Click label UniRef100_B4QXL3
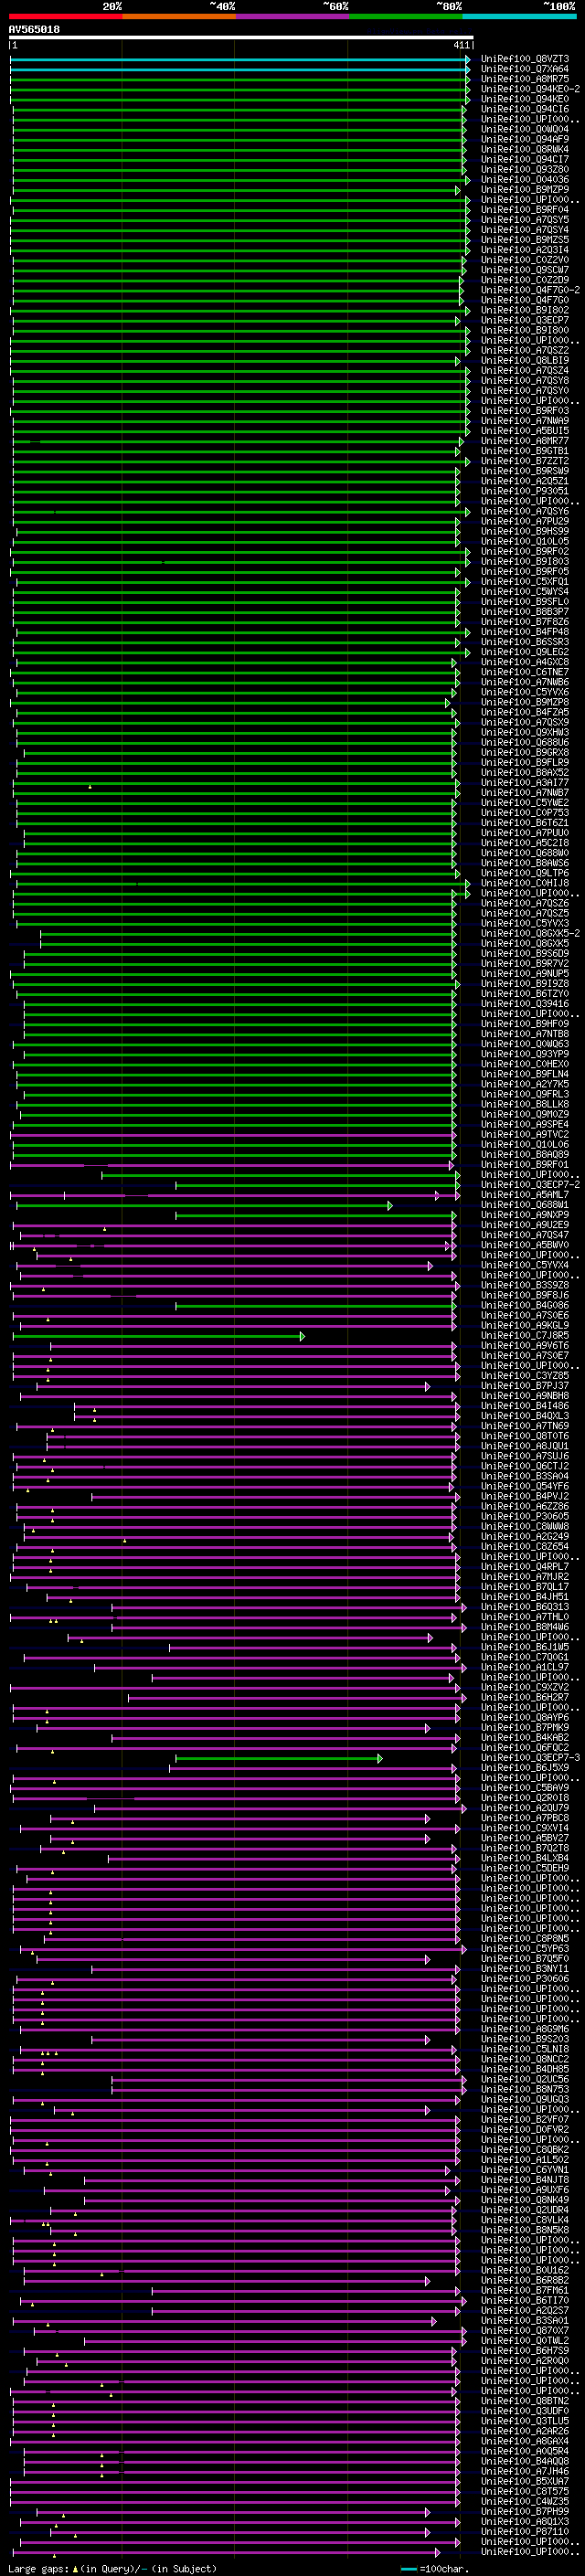585x2576 pixels. [x=524, y=1415]
